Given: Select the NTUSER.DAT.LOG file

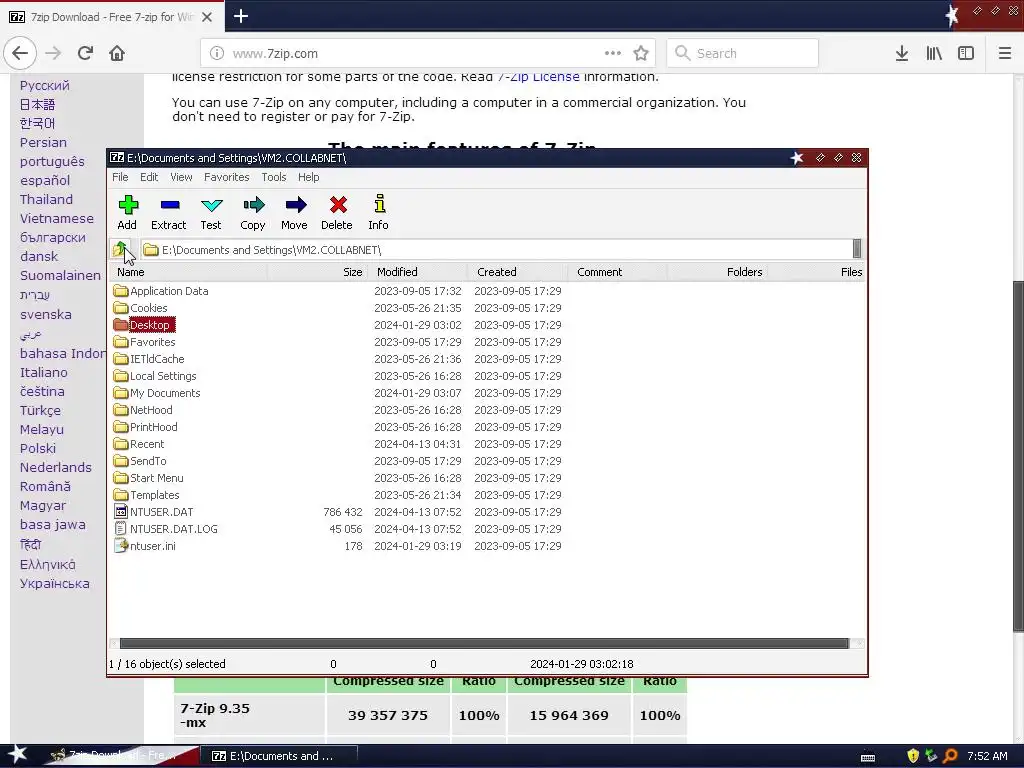Looking at the screenshot, I should [166, 528].
